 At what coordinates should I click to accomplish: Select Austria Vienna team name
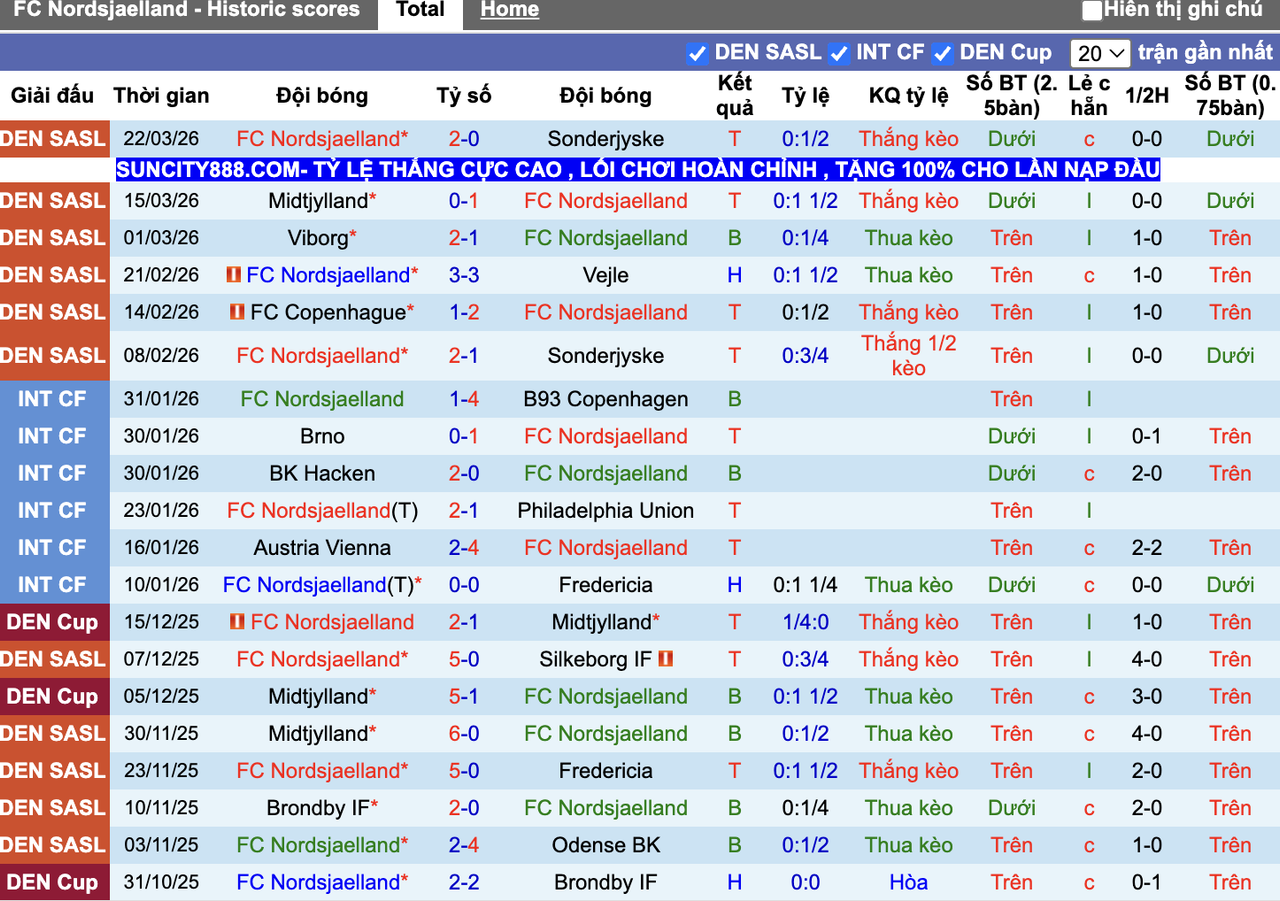322,547
